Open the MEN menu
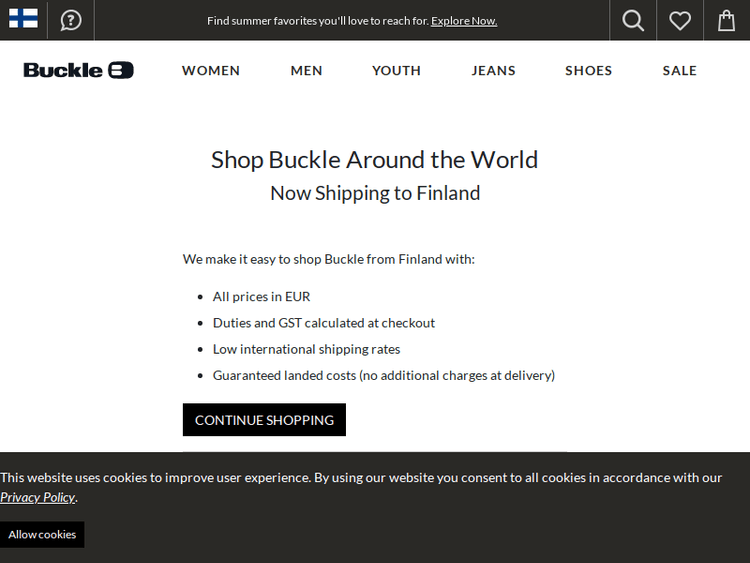750x563 pixels. (x=306, y=70)
